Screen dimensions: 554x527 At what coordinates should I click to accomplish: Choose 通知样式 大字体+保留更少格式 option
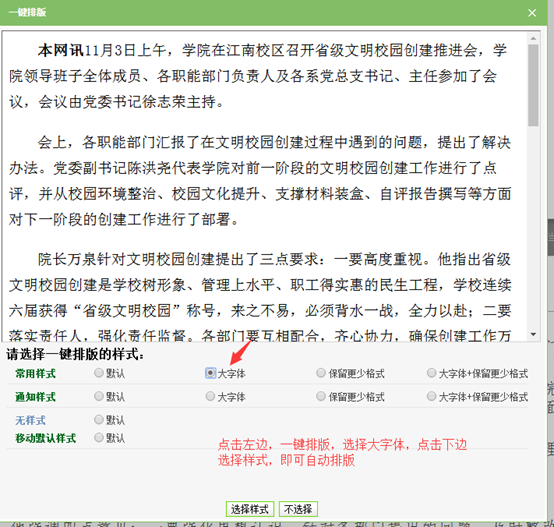431,396
